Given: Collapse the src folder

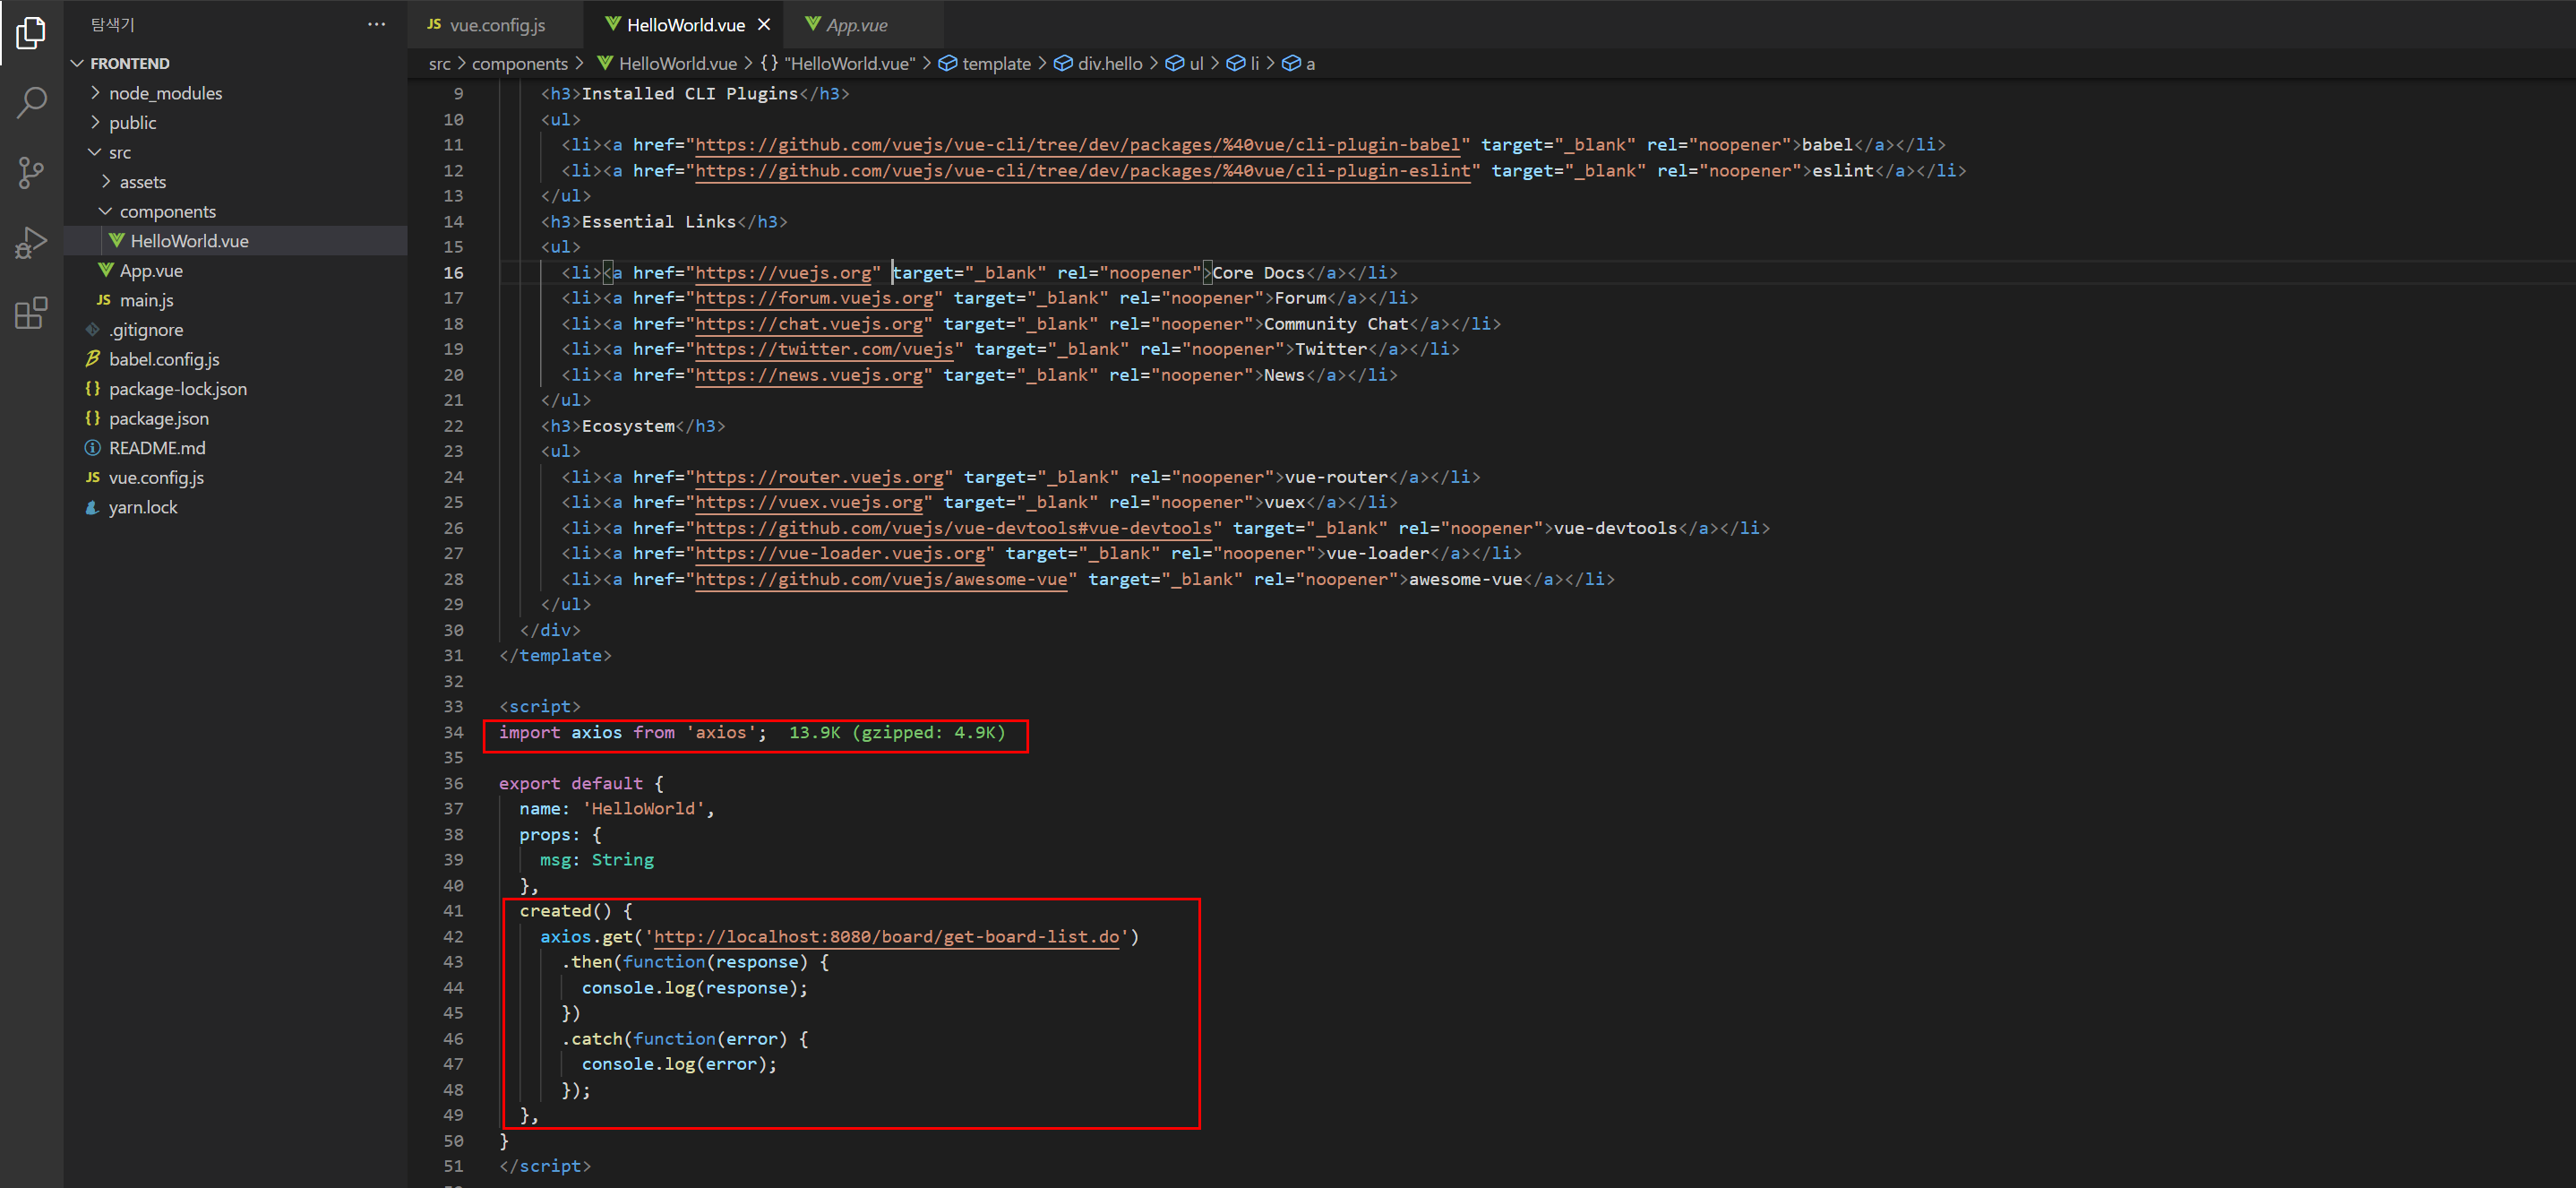Looking at the screenshot, I should tap(119, 152).
